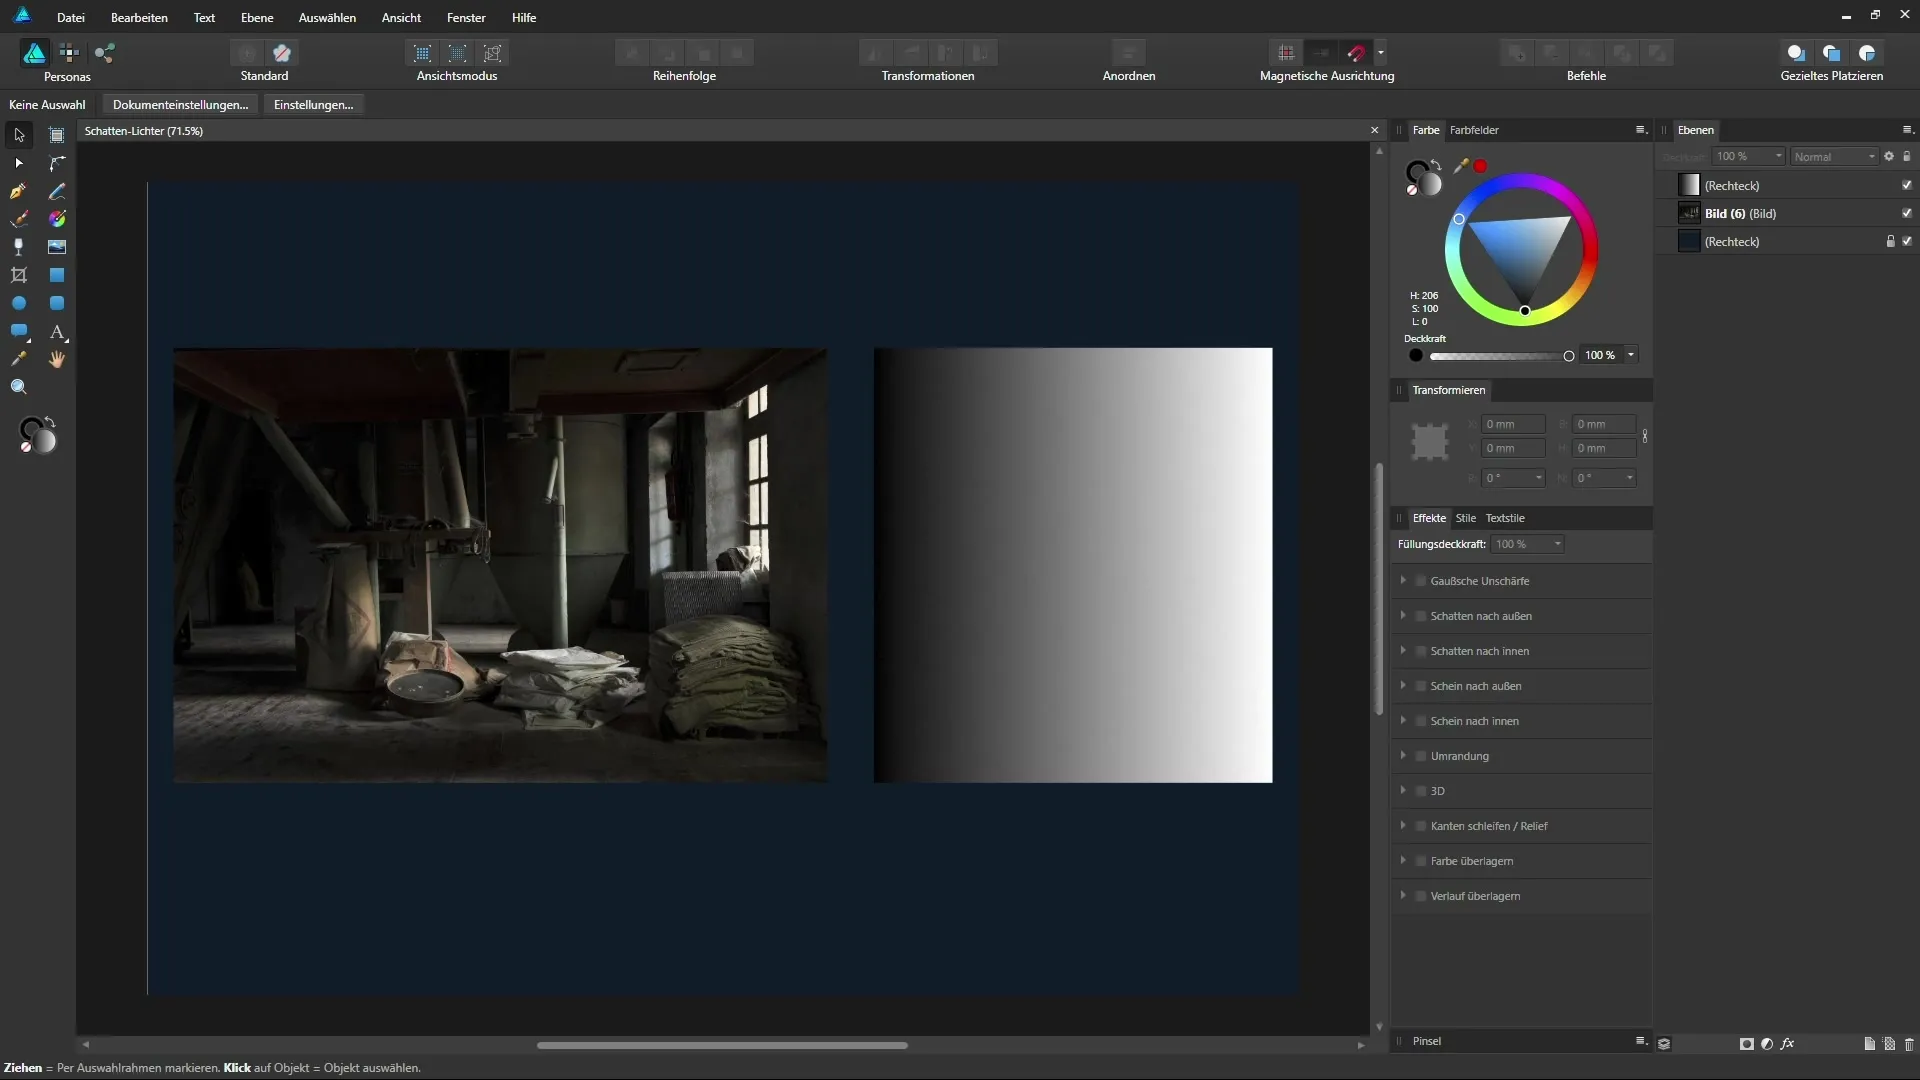Click the Dokumenteinstellungen... button
Image resolution: width=1920 pixels, height=1080 pixels.
click(x=180, y=105)
